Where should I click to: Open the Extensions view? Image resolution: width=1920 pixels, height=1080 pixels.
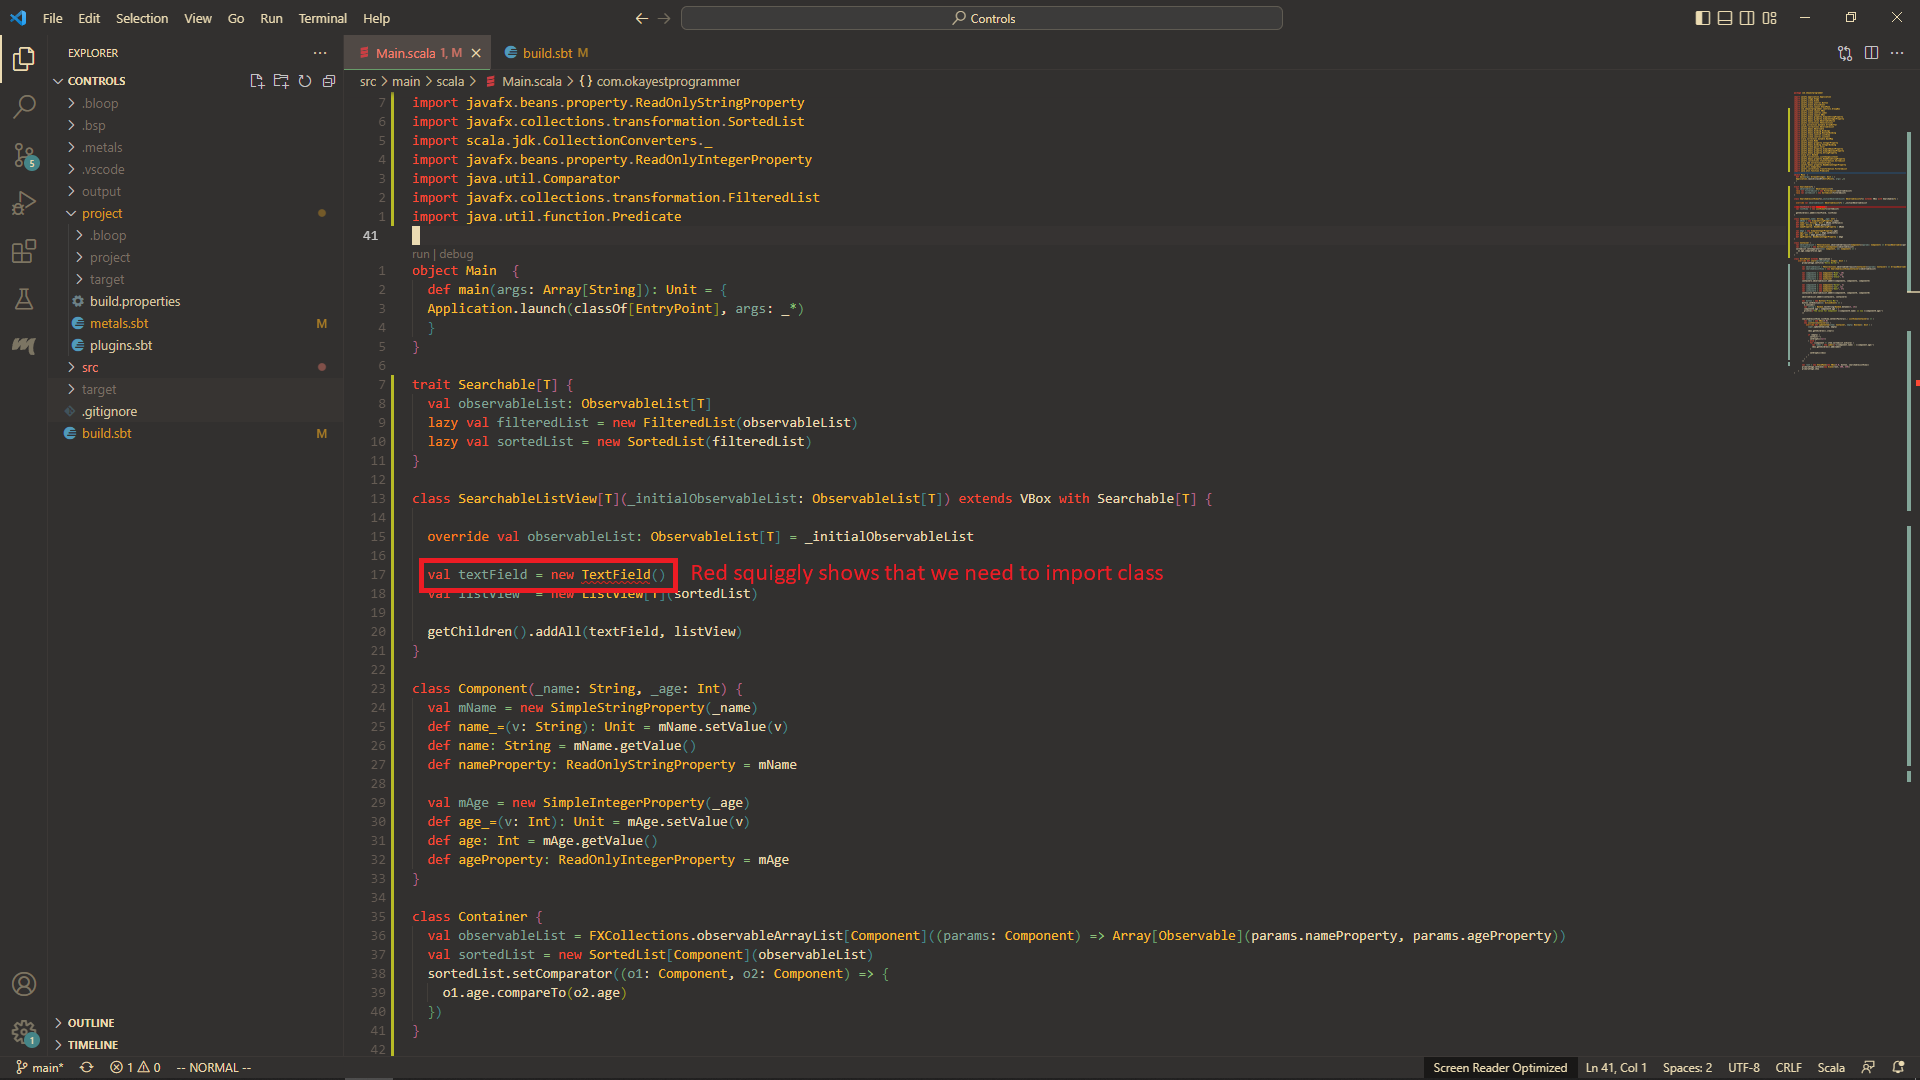point(24,251)
